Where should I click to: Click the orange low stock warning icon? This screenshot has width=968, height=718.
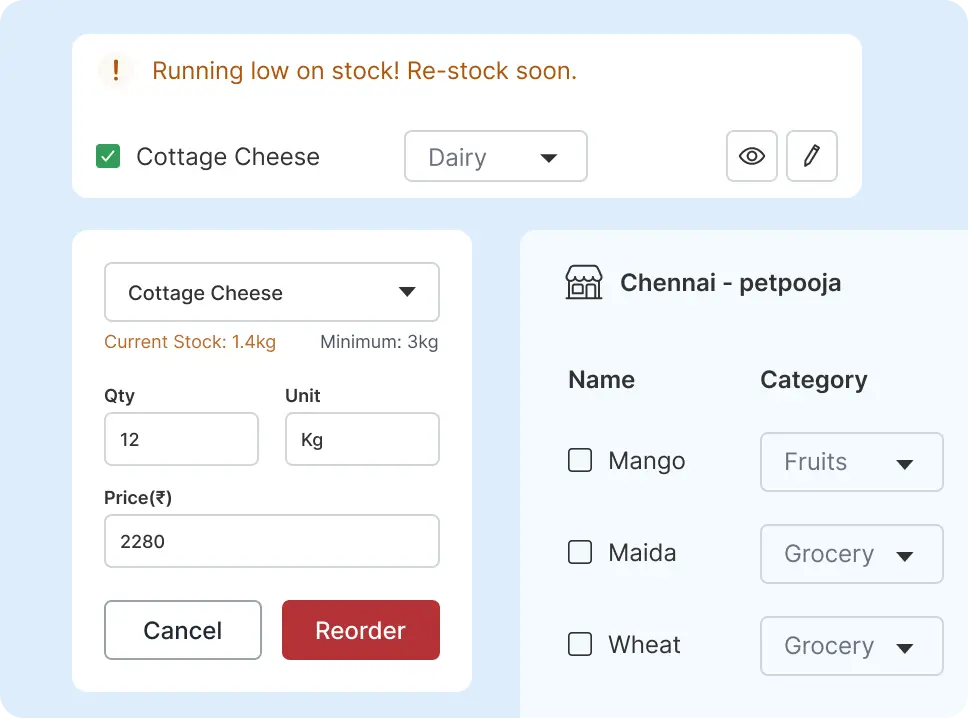(117, 71)
